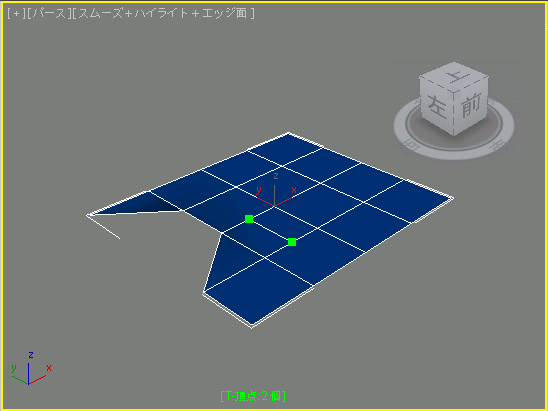This screenshot has width=548, height=411.
Task: Click the world axis tripod in the viewport corner
Action: [31, 369]
